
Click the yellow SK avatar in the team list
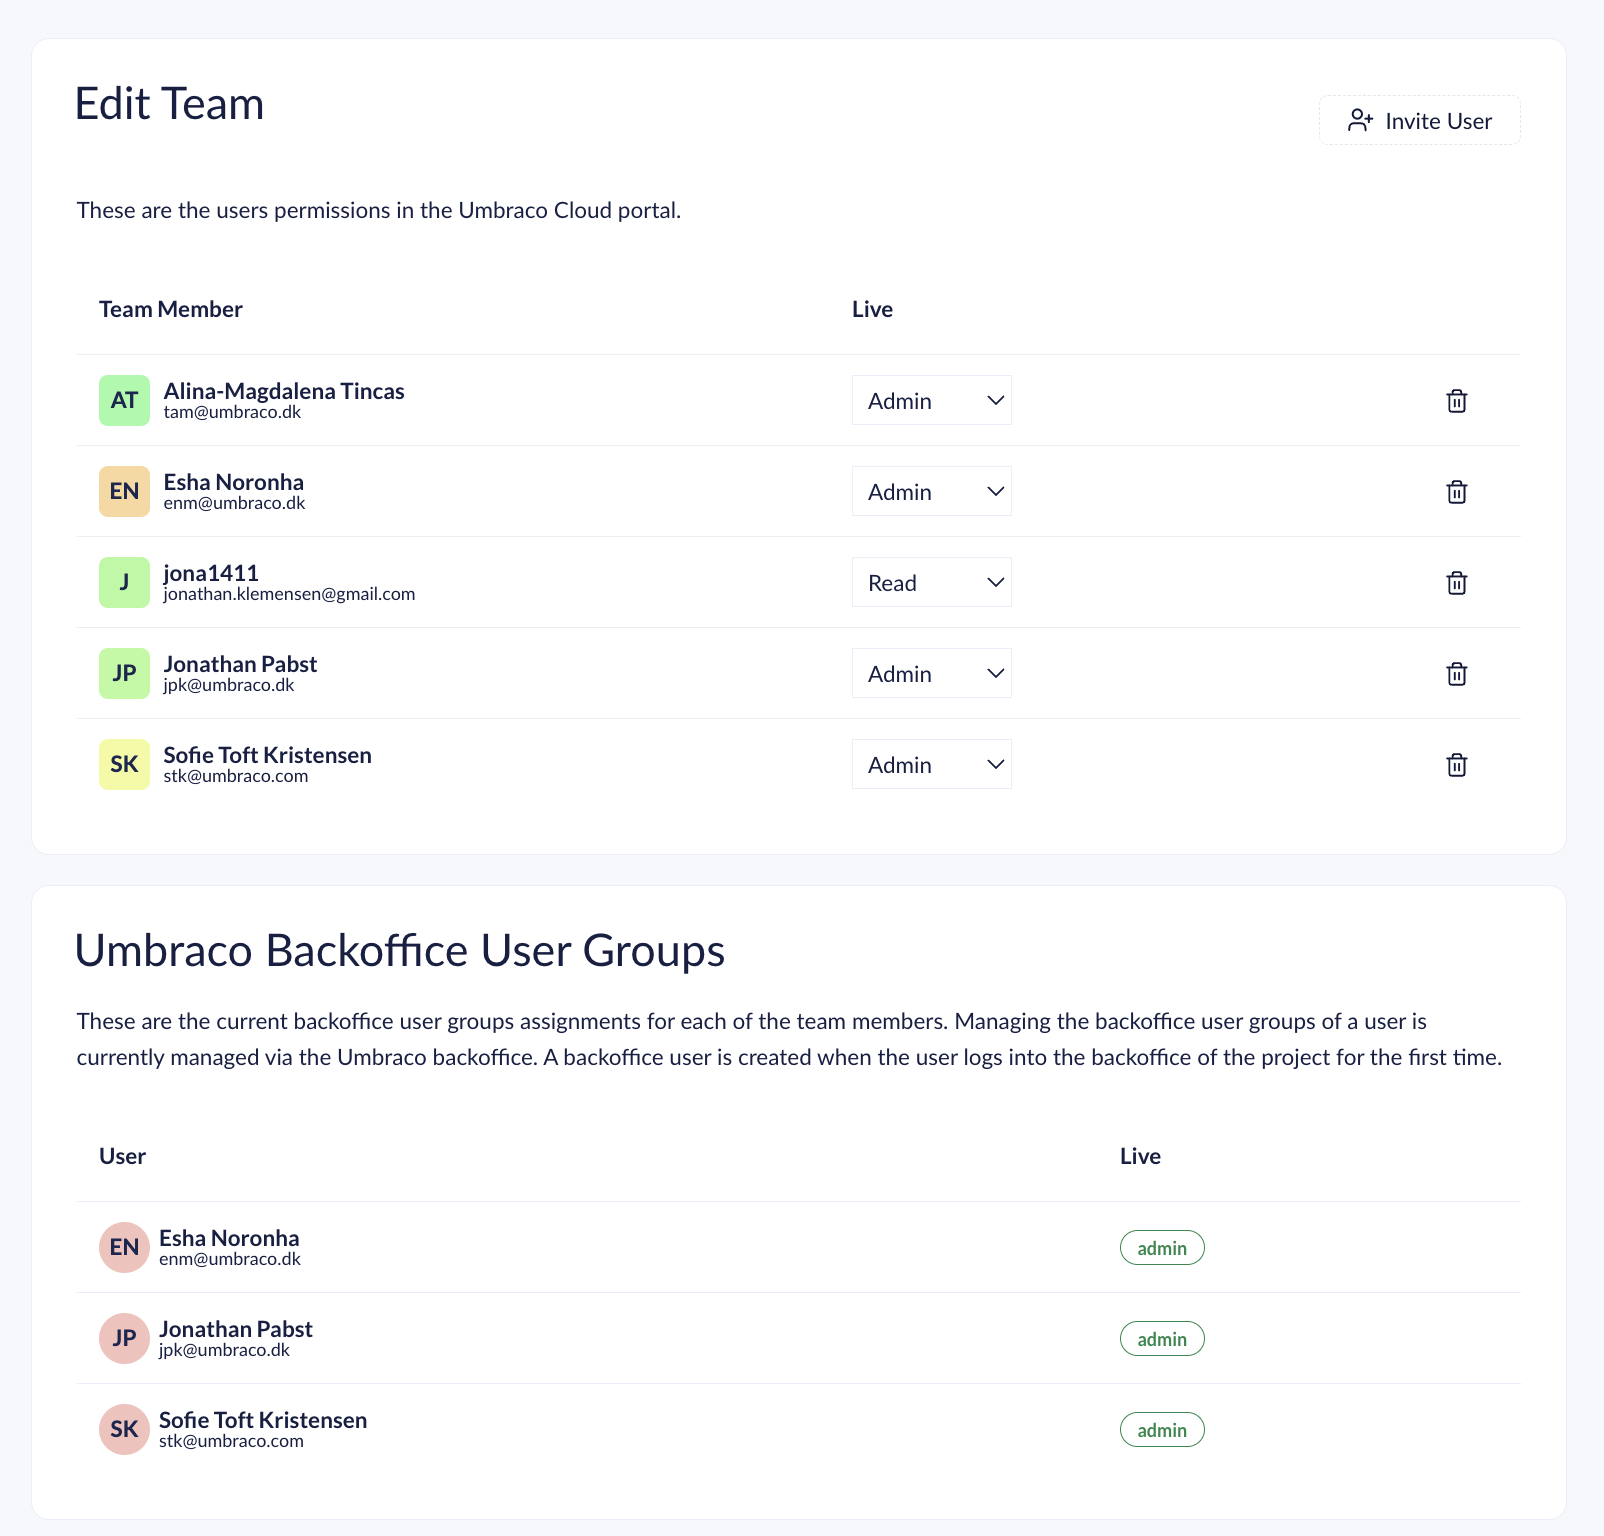124,765
